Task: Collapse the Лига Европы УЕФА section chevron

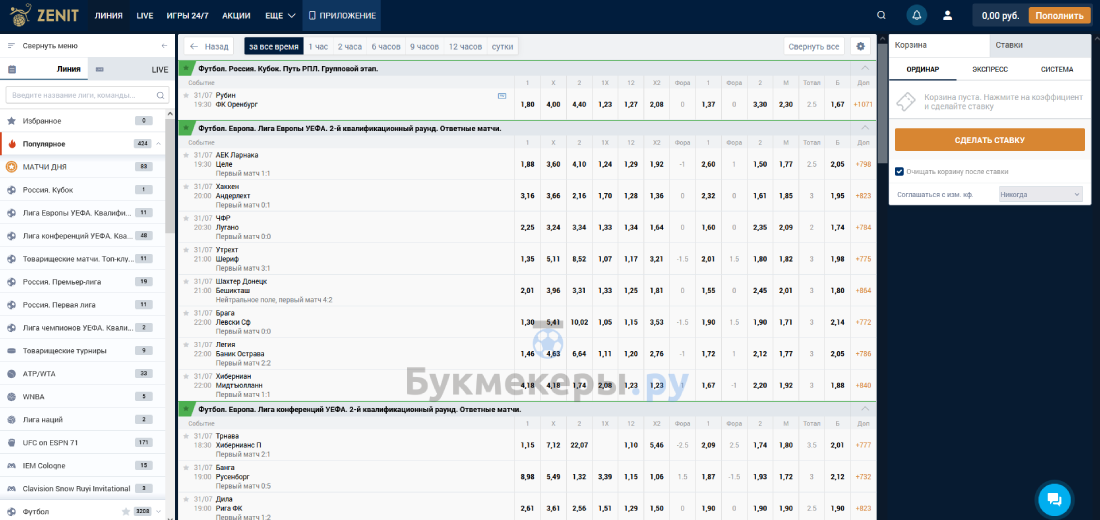Action: [x=865, y=128]
